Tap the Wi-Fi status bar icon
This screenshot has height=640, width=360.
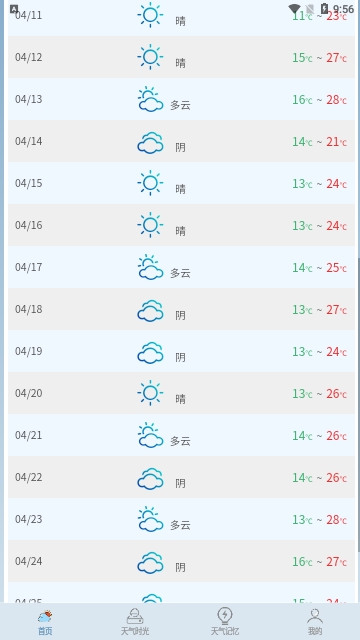294,9
